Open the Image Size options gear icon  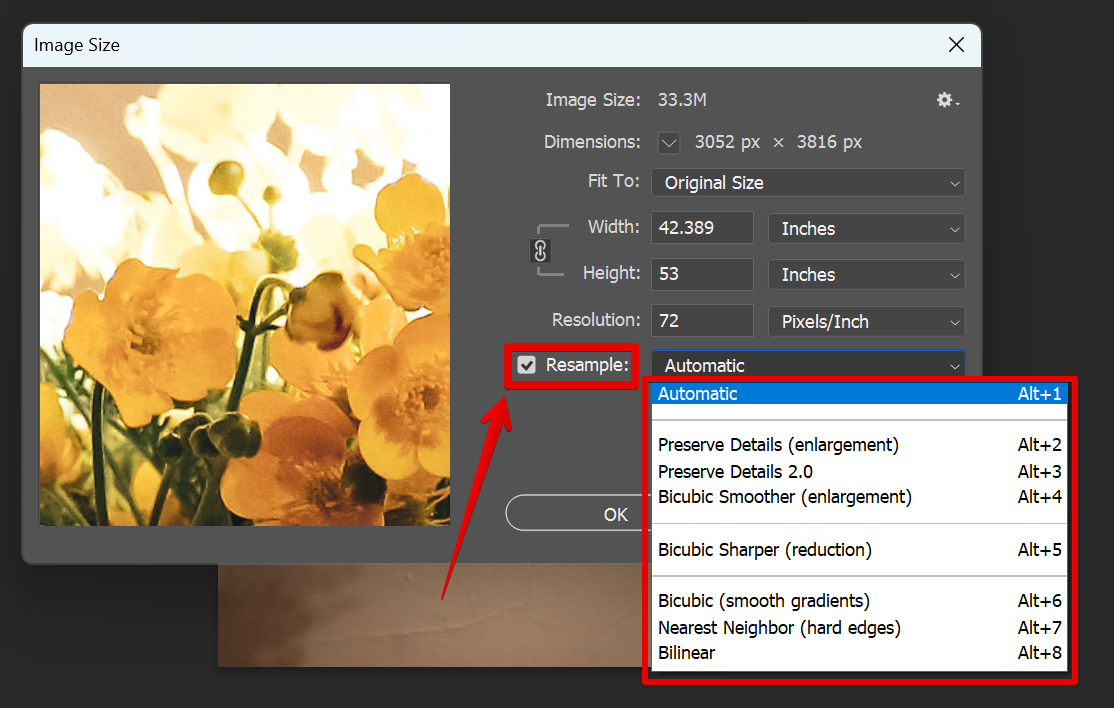tap(943, 100)
